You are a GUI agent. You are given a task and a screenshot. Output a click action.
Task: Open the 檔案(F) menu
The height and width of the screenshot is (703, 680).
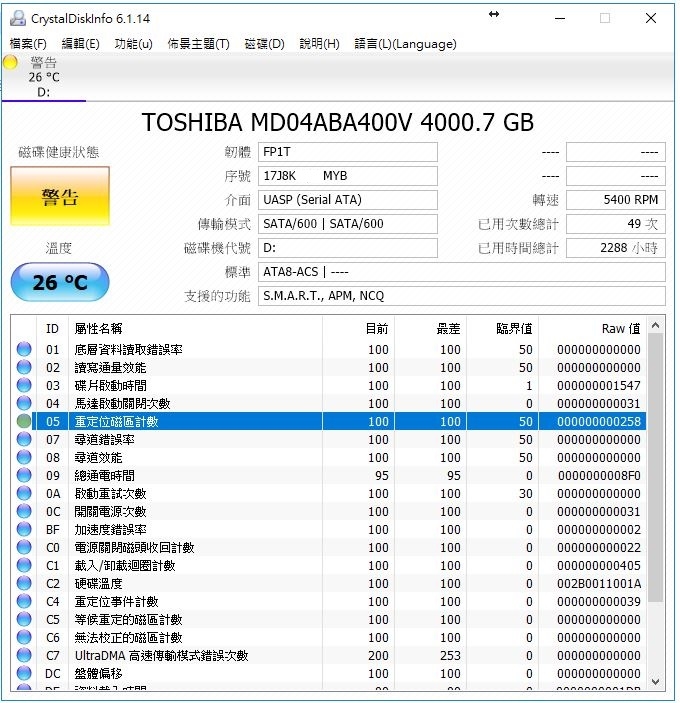click(28, 44)
